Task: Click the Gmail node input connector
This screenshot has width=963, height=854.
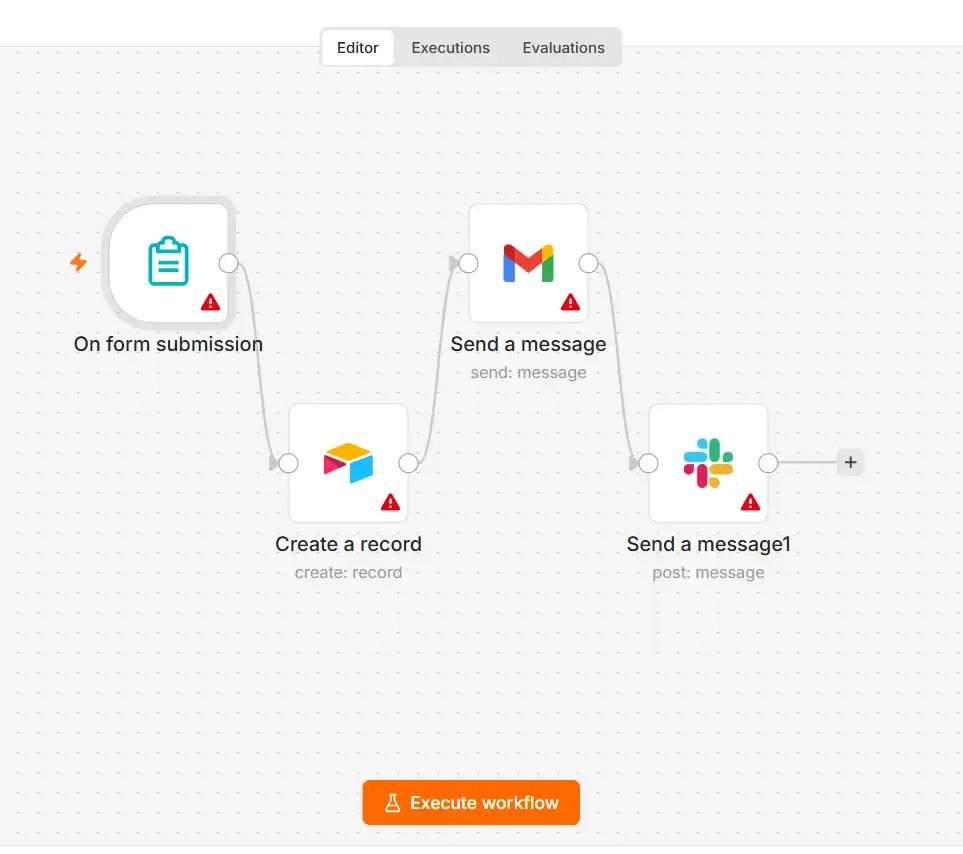Action: 468,263
